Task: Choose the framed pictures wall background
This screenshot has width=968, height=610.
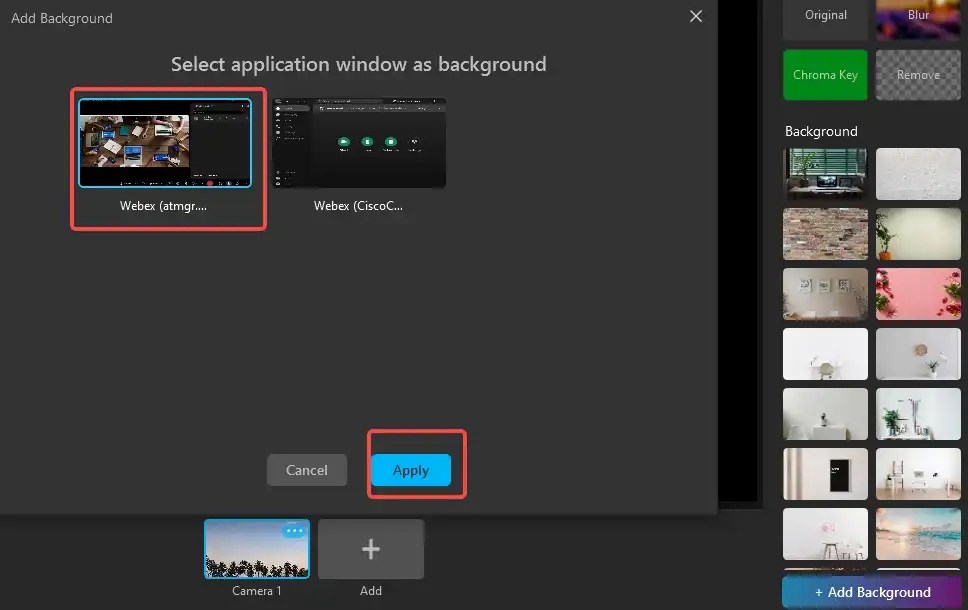Action: pos(825,294)
